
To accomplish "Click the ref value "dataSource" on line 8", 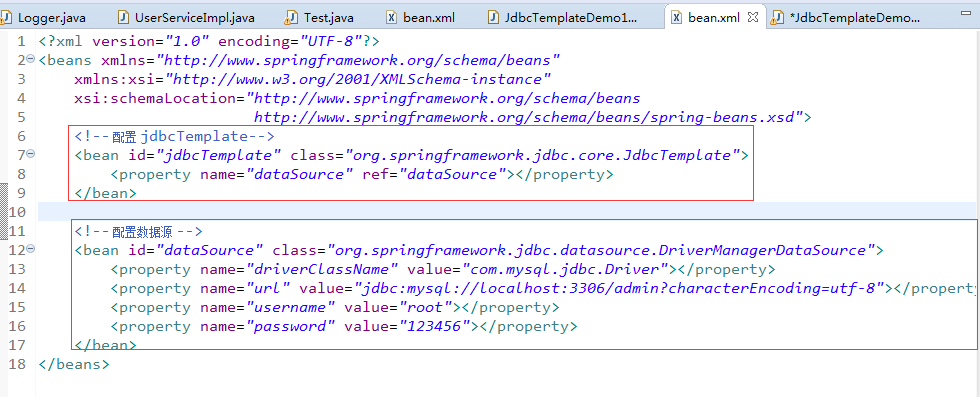I will coord(453,174).
